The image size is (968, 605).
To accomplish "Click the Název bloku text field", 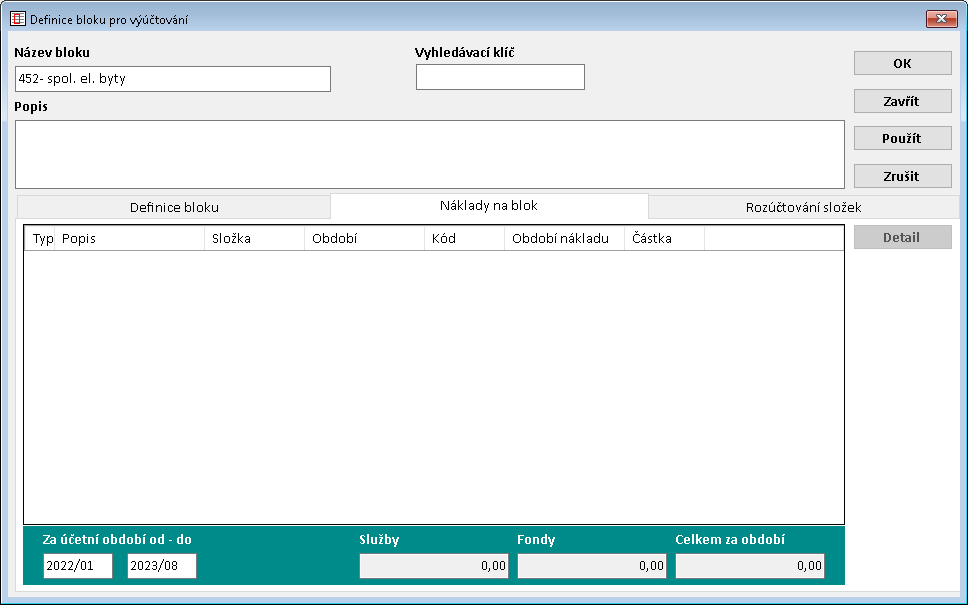I will click(x=172, y=79).
